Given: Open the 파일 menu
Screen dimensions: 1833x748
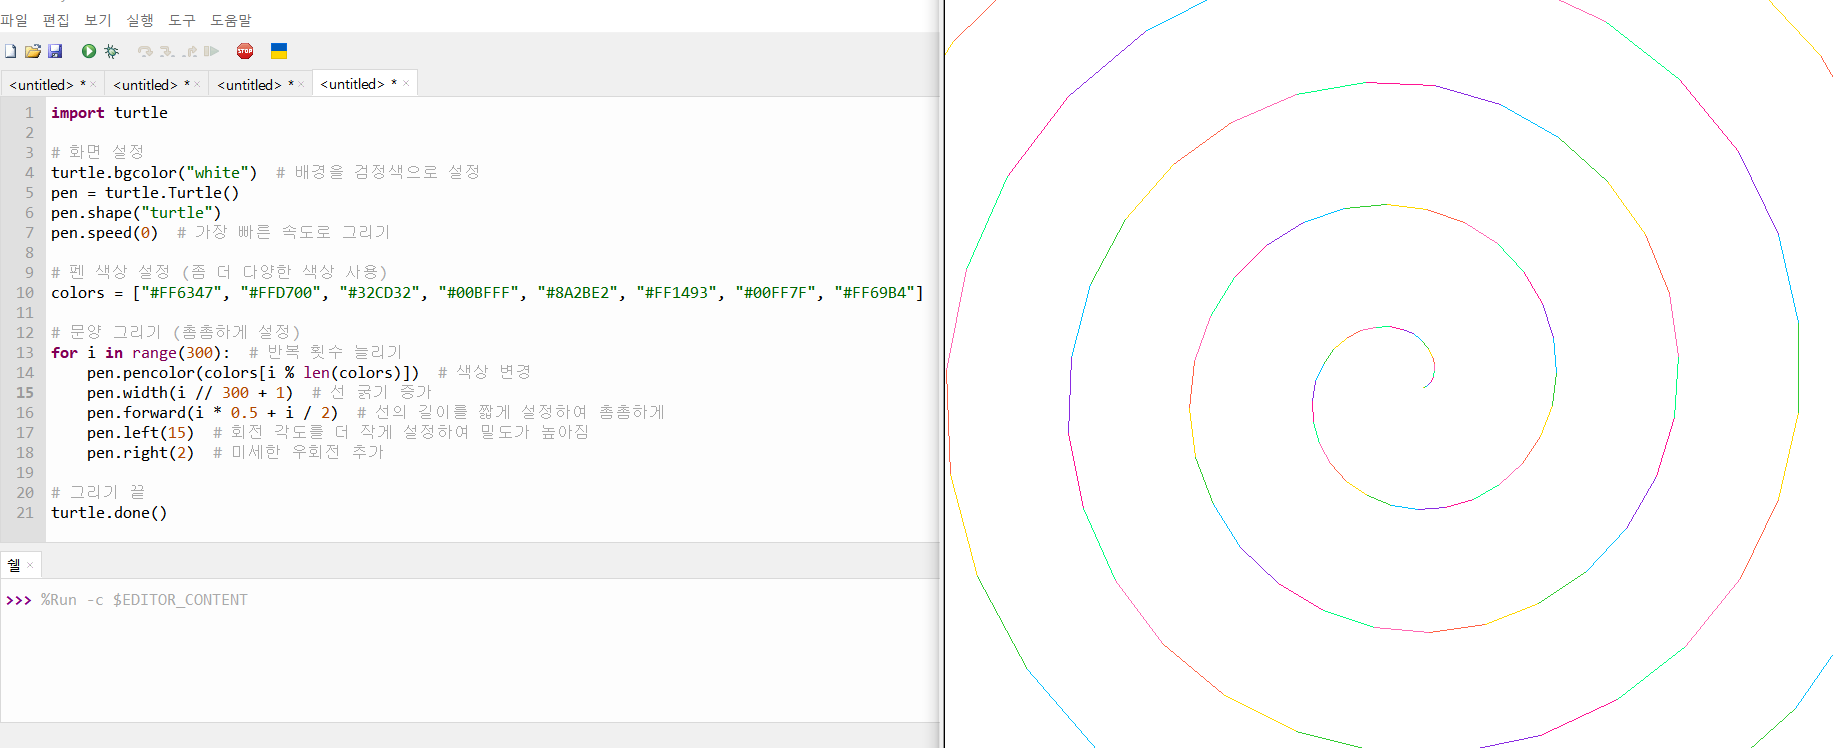Looking at the screenshot, I should point(14,20).
